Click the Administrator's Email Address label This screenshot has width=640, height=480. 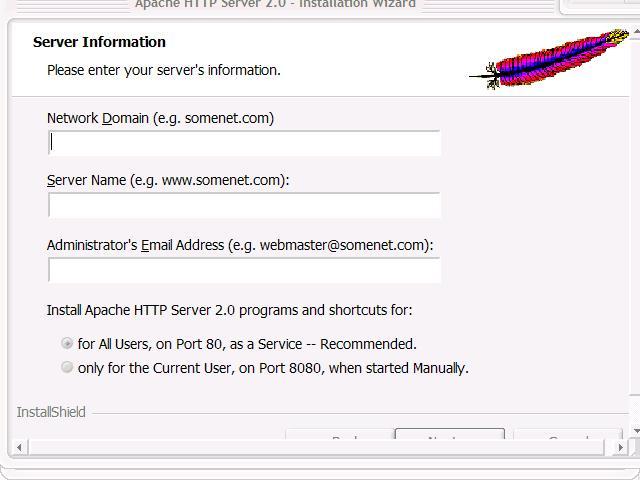pyautogui.click(x=240, y=245)
